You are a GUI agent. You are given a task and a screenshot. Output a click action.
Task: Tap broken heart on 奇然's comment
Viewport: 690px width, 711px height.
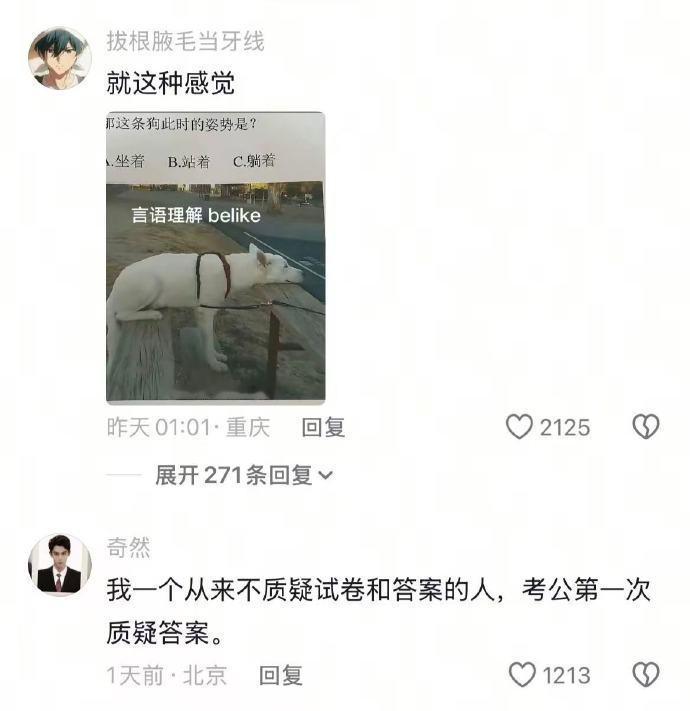(646, 674)
